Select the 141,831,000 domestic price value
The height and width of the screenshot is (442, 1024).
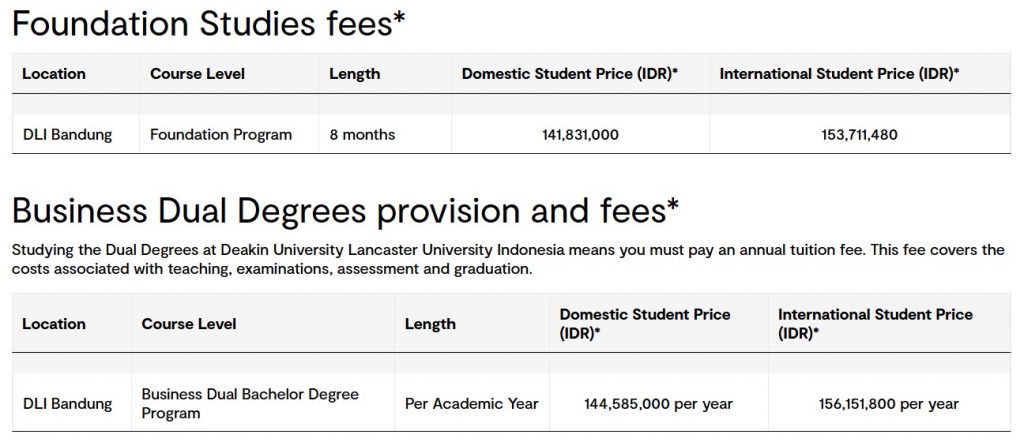point(580,134)
